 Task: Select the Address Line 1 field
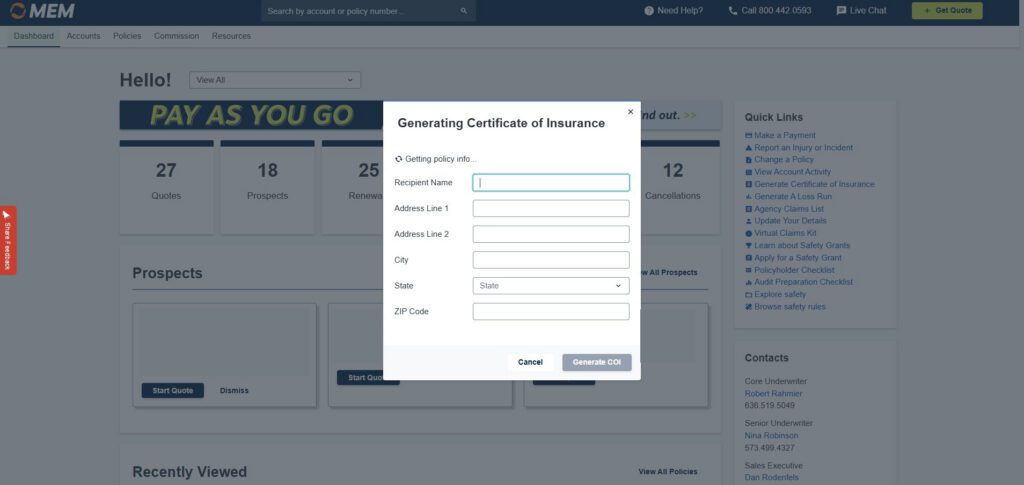551,209
